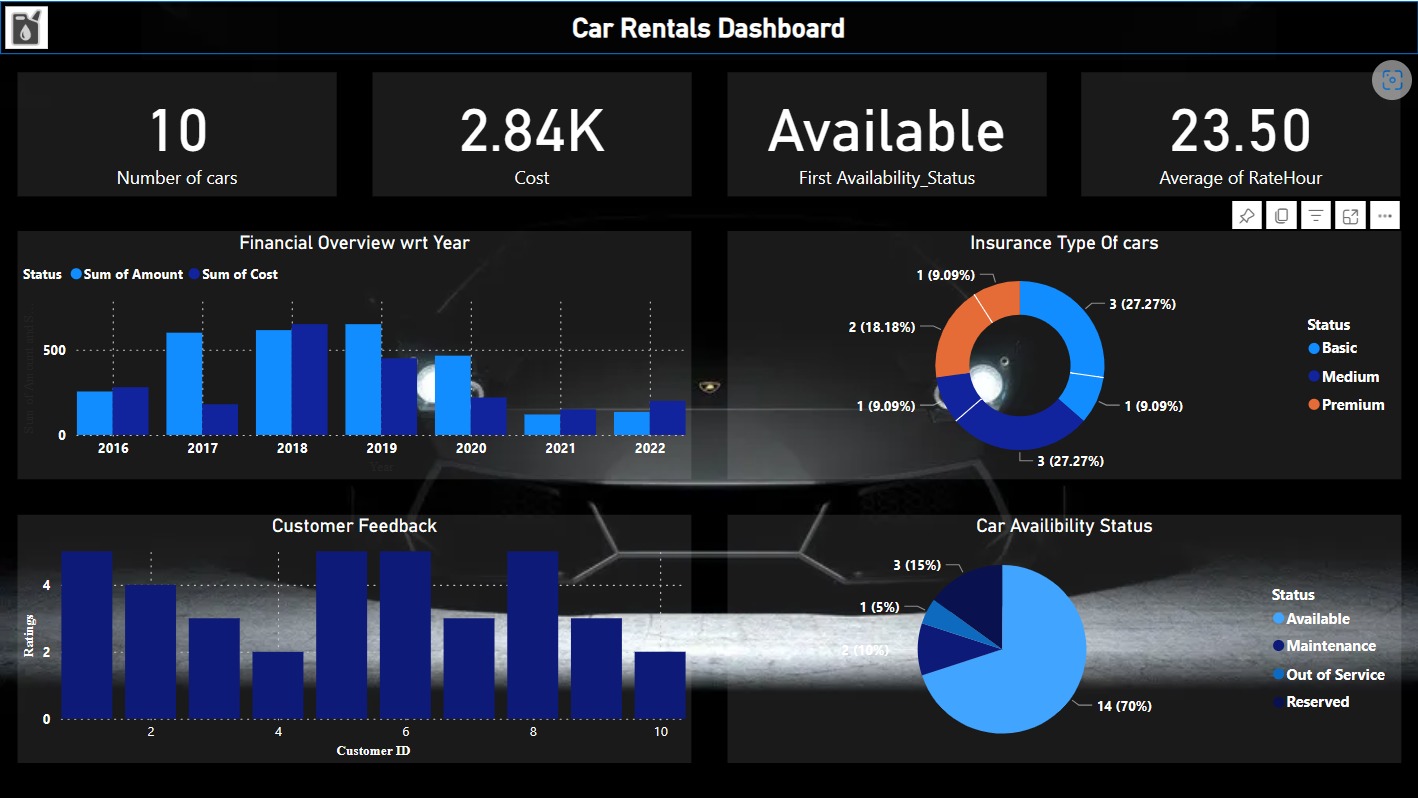Open filters affecting this visual icon
The image size is (1418, 798).
tap(1316, 216)
